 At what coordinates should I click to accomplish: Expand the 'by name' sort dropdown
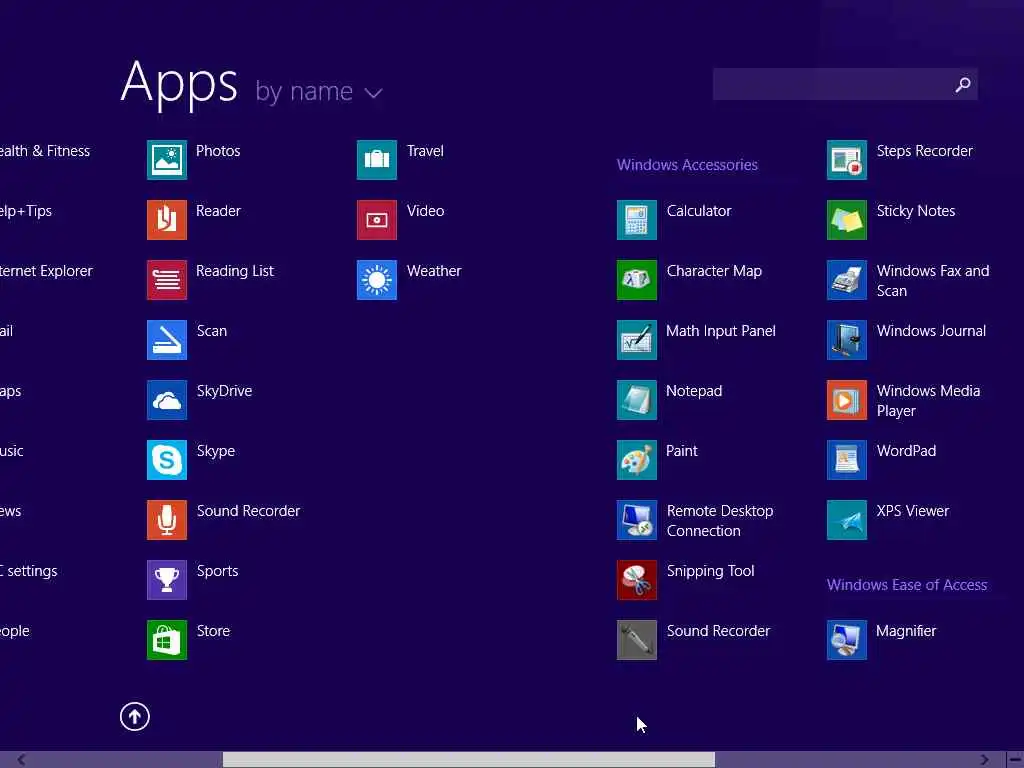[319, 91]
